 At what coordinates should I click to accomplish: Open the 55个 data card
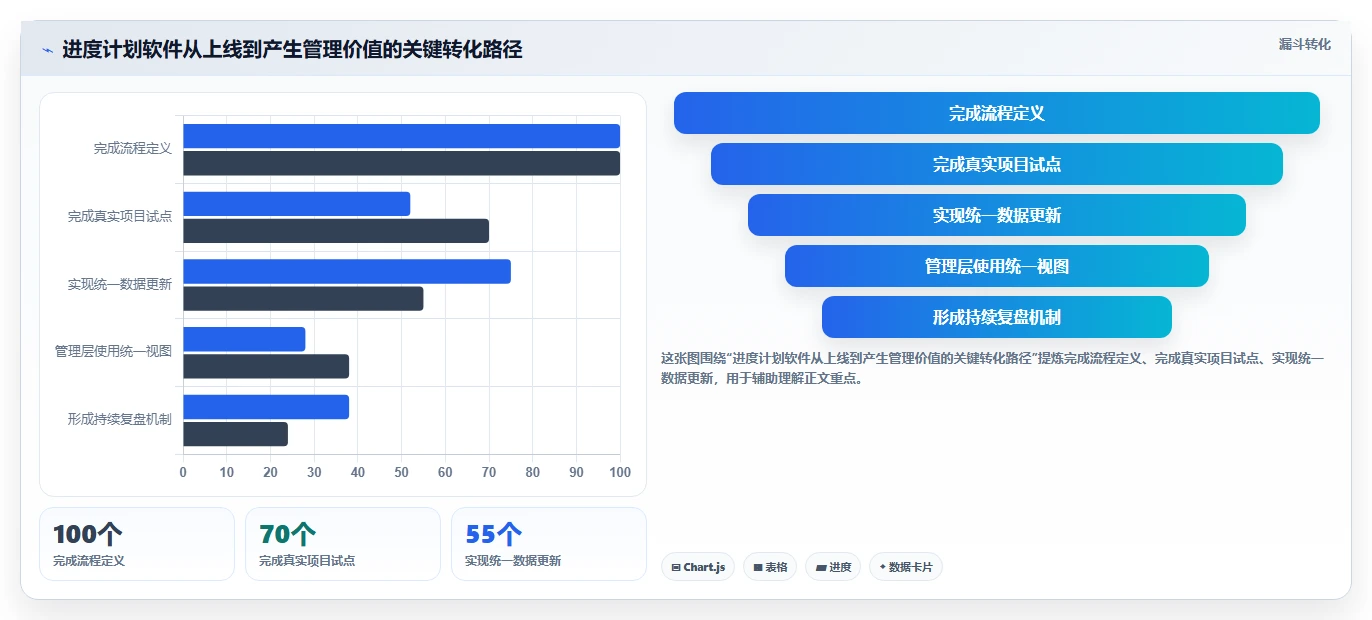549,544
